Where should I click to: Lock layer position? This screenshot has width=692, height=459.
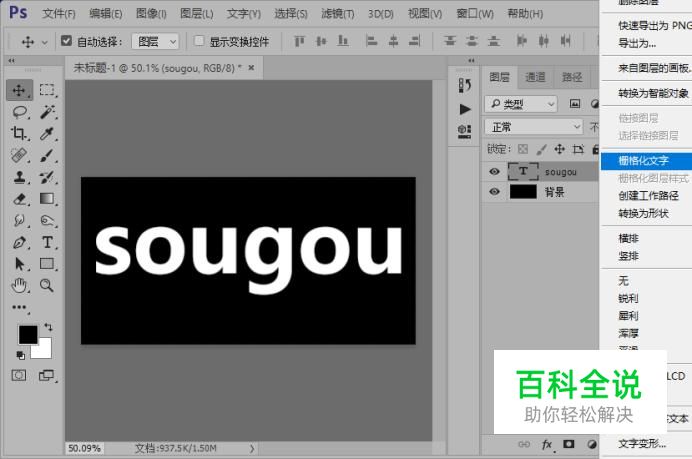(560, 149)
